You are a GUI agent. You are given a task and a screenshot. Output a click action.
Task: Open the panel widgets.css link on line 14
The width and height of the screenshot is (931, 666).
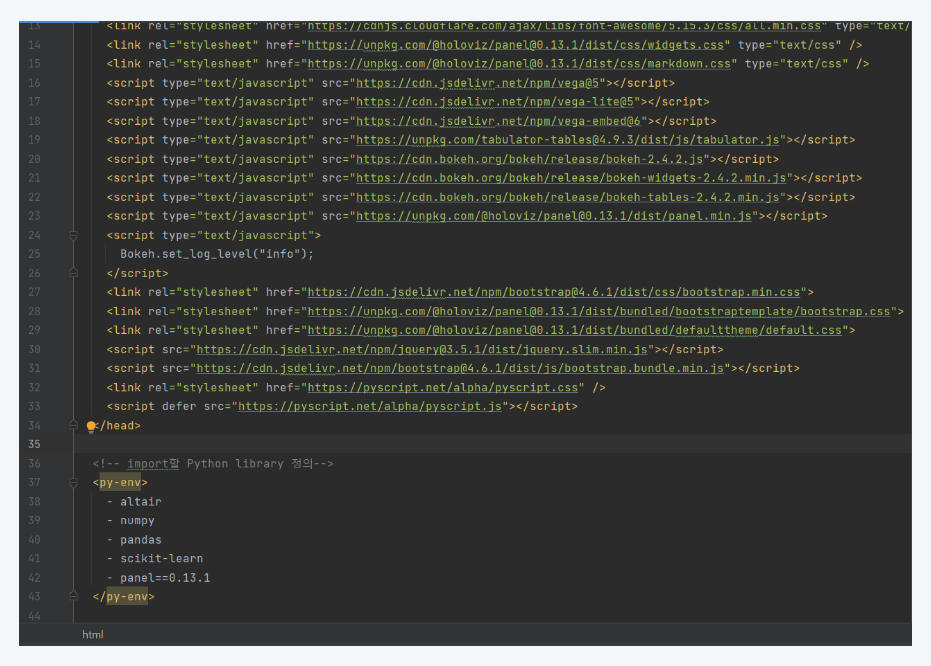(515, 45)
